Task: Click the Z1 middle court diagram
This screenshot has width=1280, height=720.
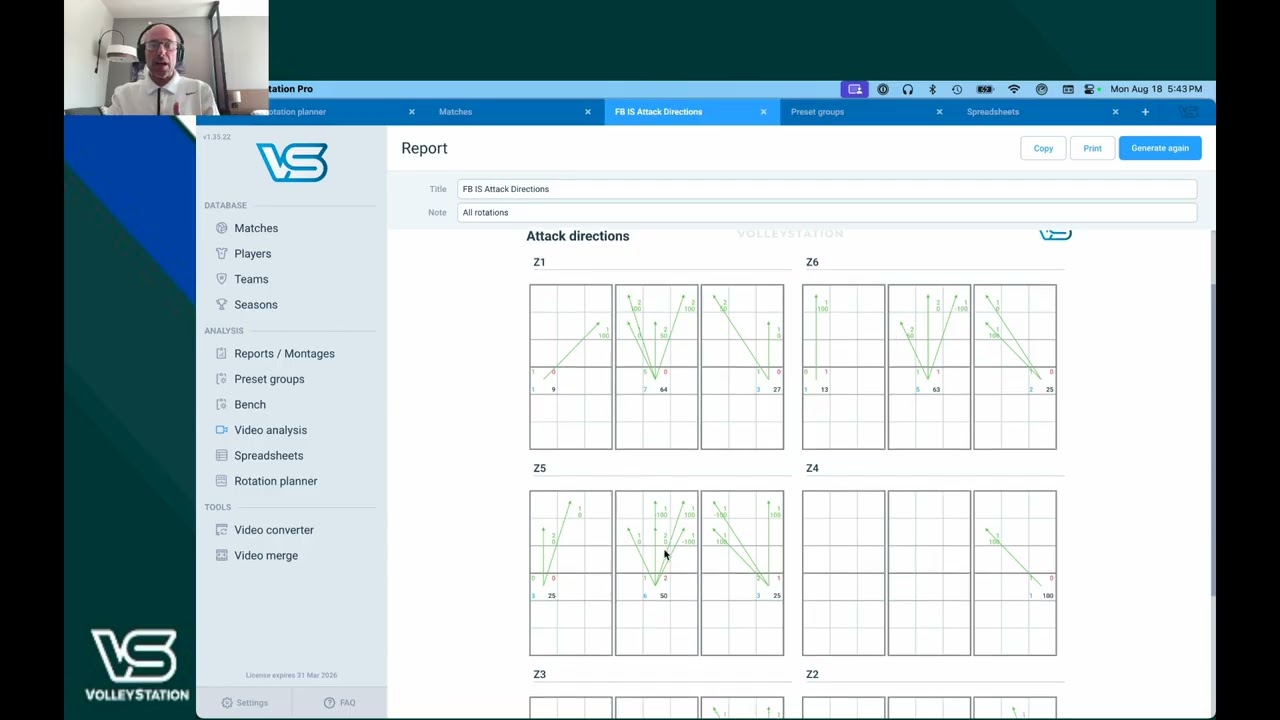Action: pos(656,367)
